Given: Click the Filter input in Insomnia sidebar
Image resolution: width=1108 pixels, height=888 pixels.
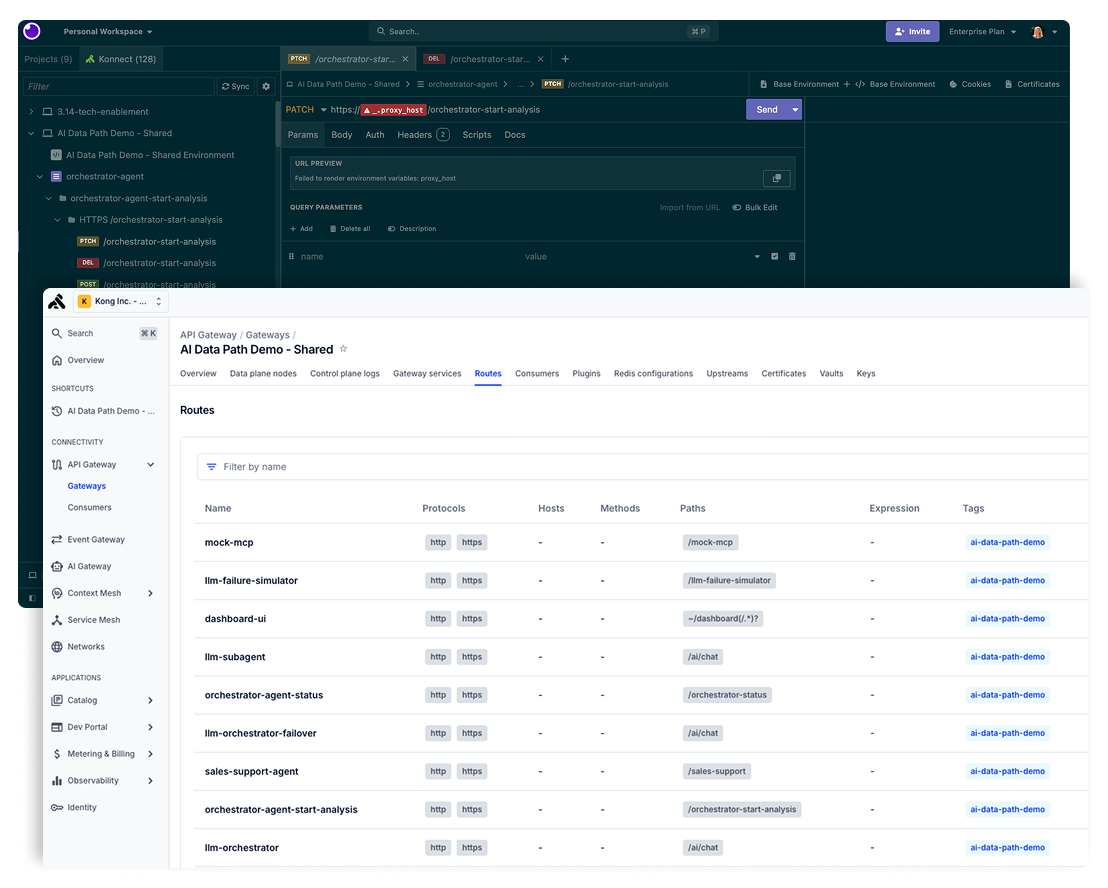Looking at the screenshot, I should tap(119, 86).
